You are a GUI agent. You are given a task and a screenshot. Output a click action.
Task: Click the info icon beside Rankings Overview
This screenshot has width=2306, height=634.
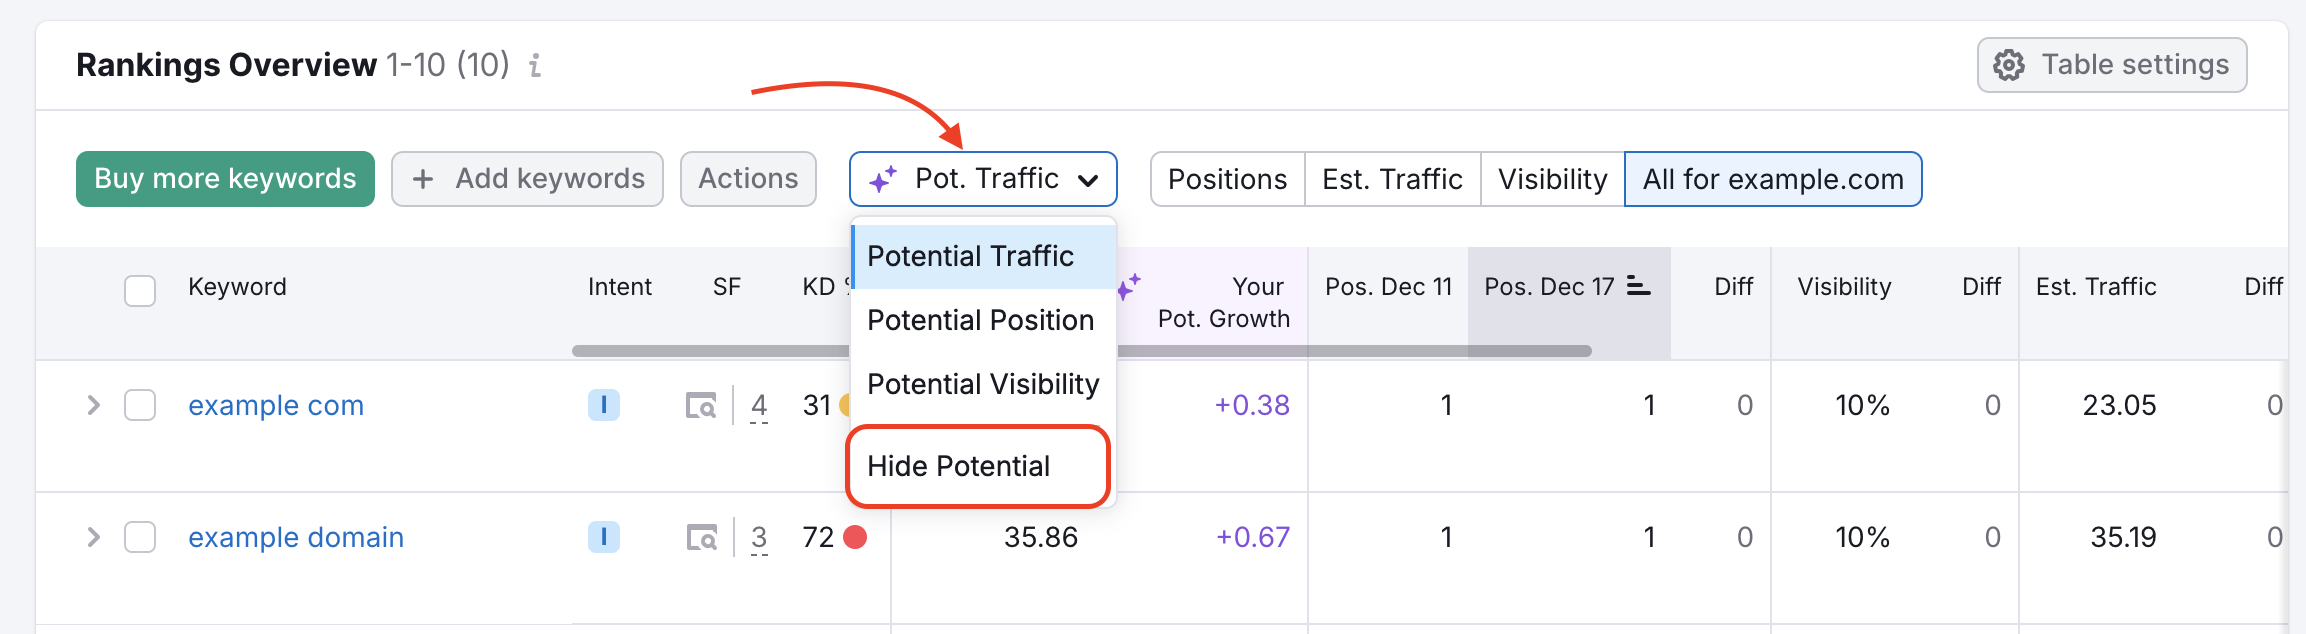(536, 66)
